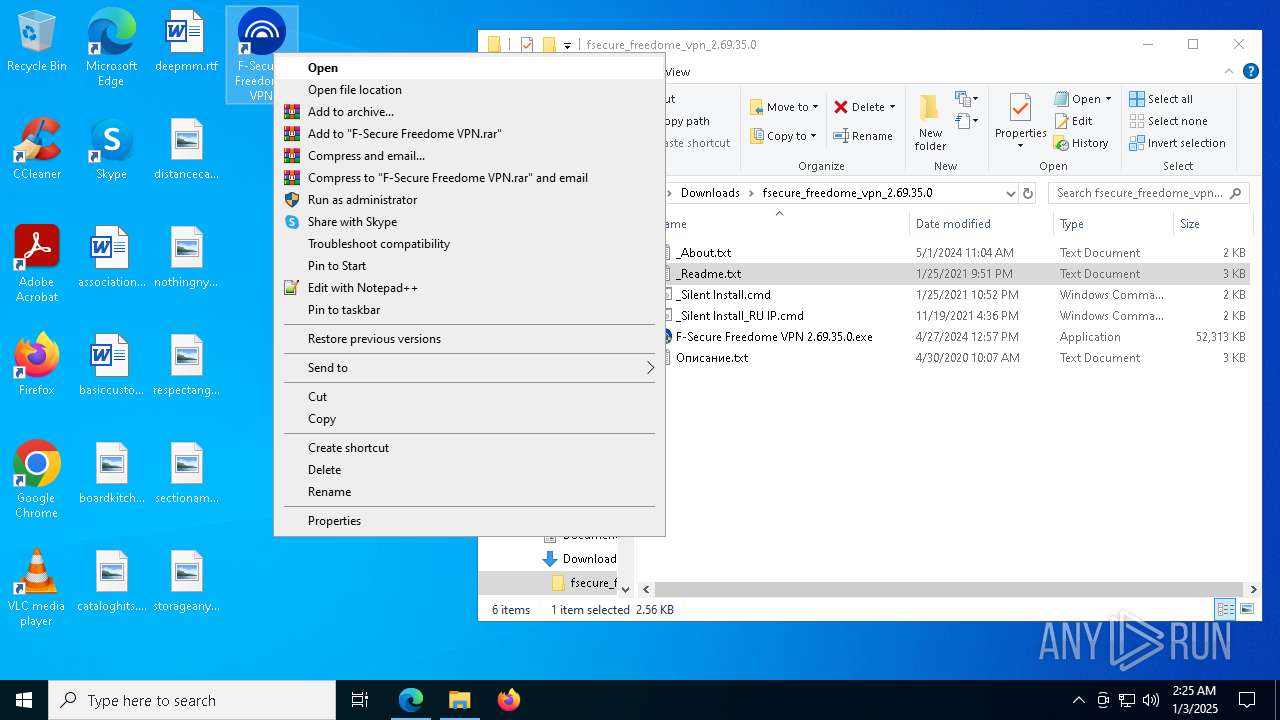Click Select none in Explorer ribbon

pos(1168,121)
